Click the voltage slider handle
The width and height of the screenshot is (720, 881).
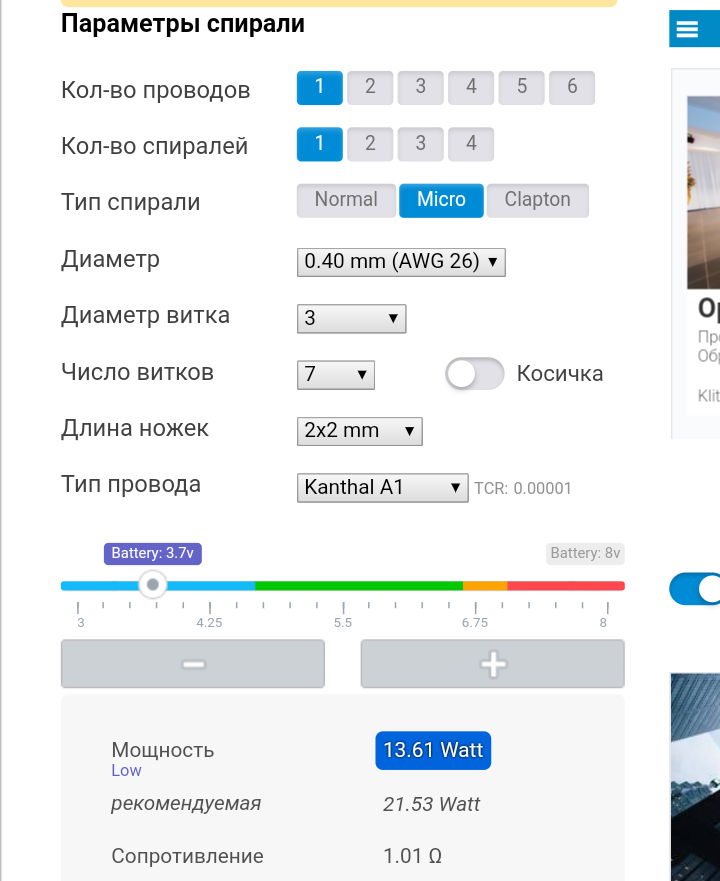point(152,585)
